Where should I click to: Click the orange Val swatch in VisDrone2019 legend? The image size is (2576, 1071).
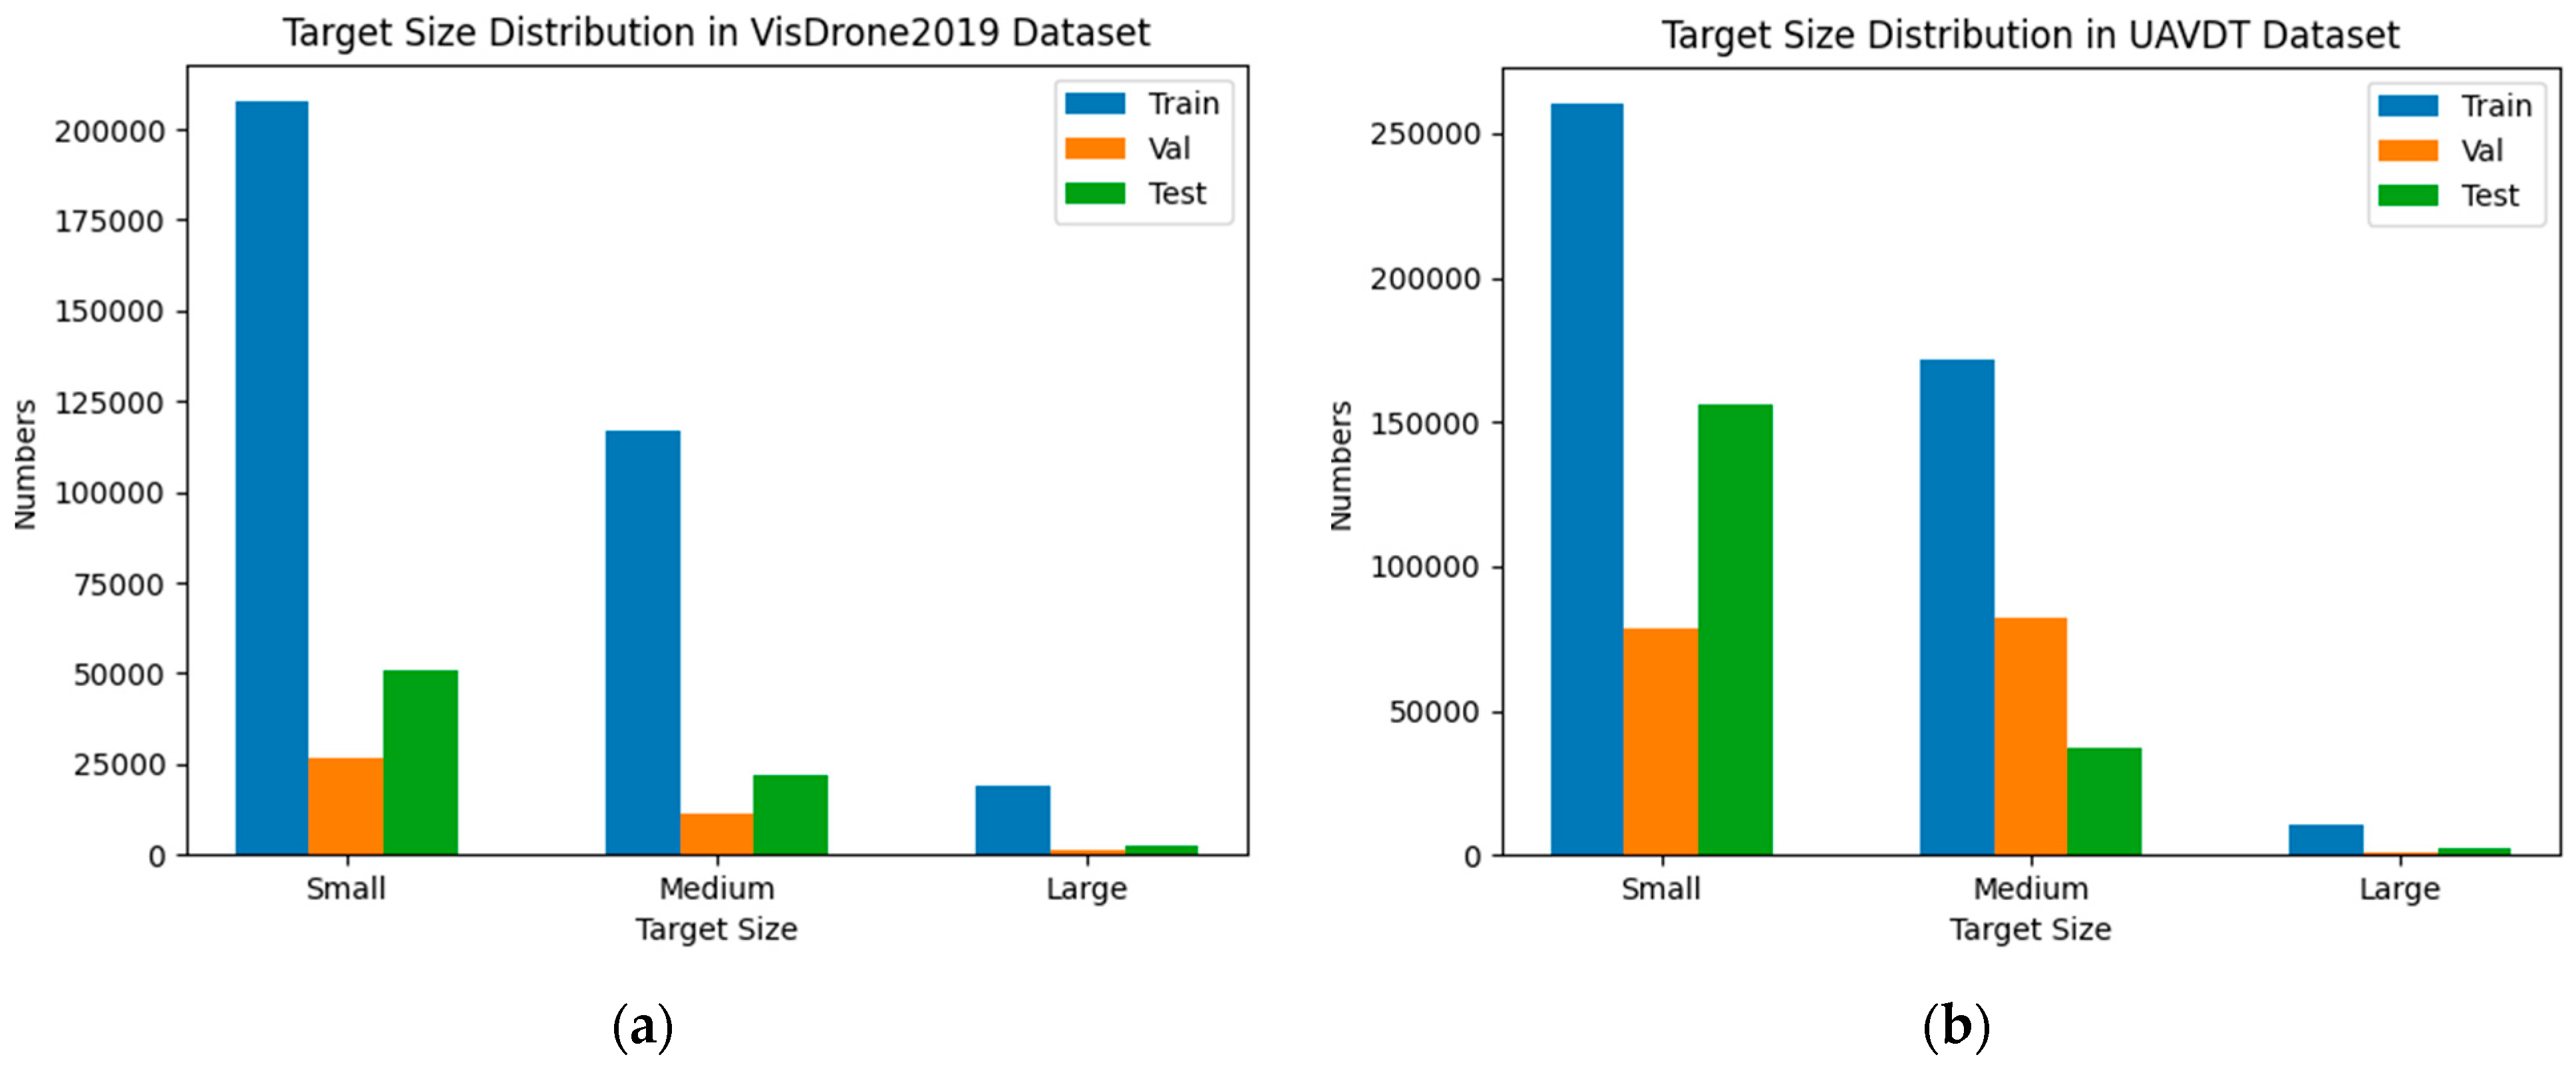tap(1095, 148)
